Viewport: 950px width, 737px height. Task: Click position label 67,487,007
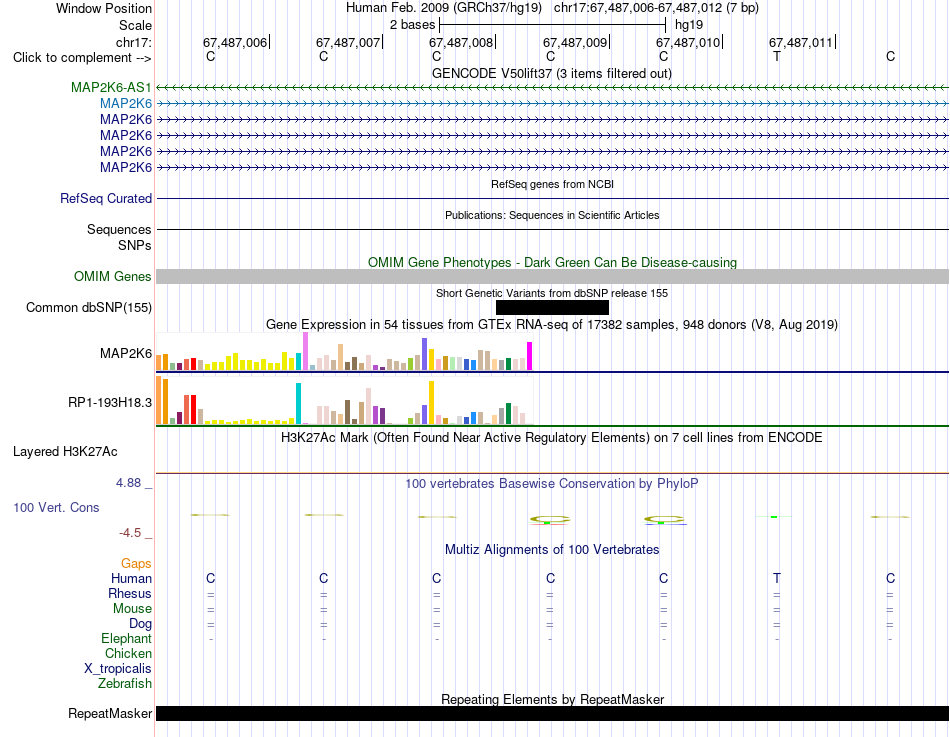tap(348, 42)
